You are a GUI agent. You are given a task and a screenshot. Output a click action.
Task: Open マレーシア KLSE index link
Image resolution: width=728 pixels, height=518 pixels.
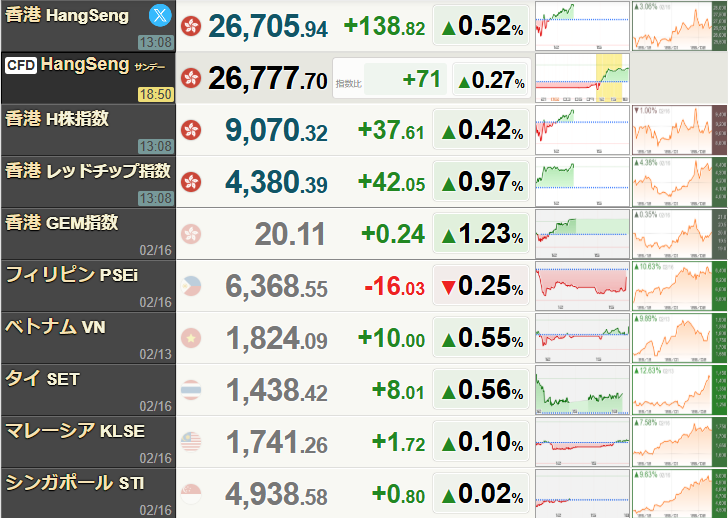(75, 431)
